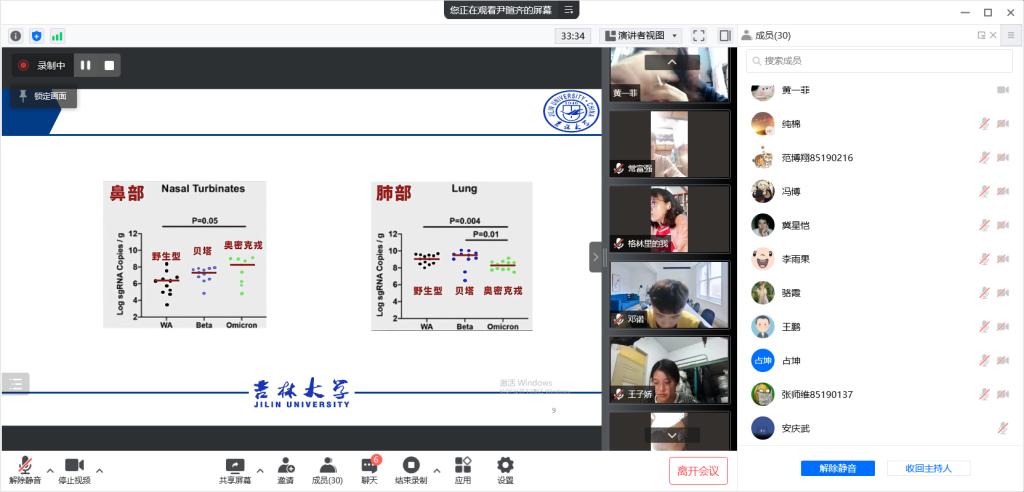Click the blue 解除静音 button in members panel
Image resolution: width=1024 pixels, height=492 pixels.
coord(837,468)
